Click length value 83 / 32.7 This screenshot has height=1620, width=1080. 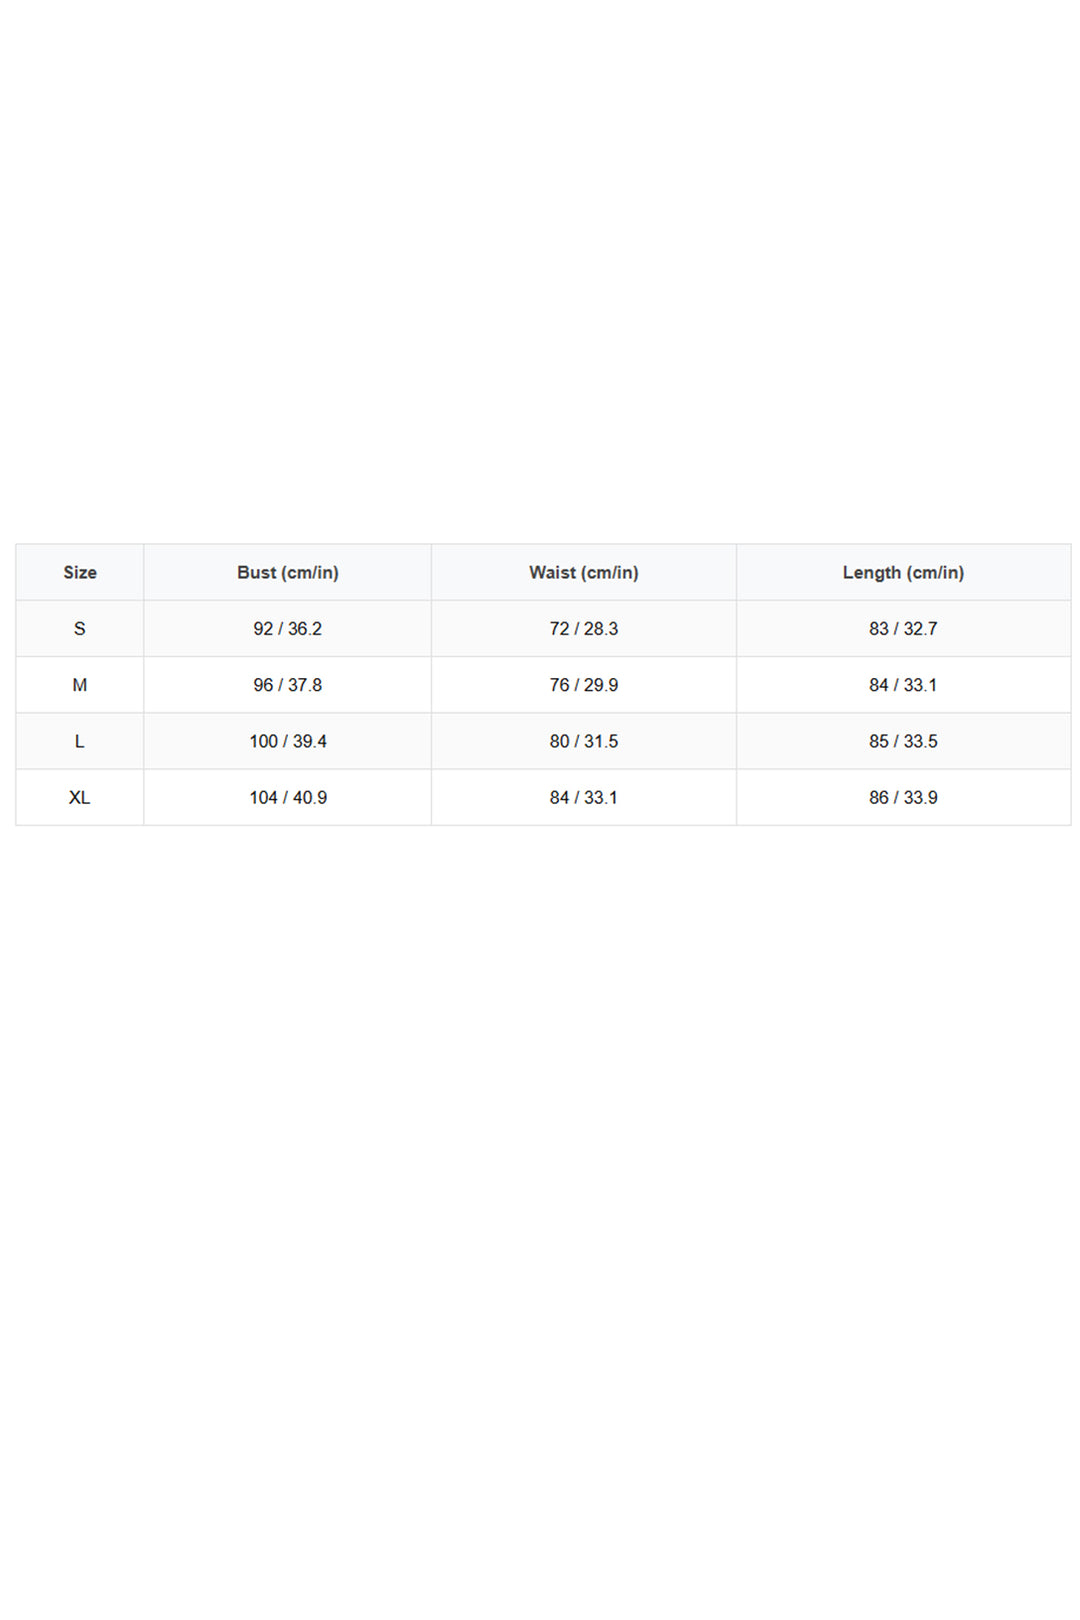click(x=903, y=629)
